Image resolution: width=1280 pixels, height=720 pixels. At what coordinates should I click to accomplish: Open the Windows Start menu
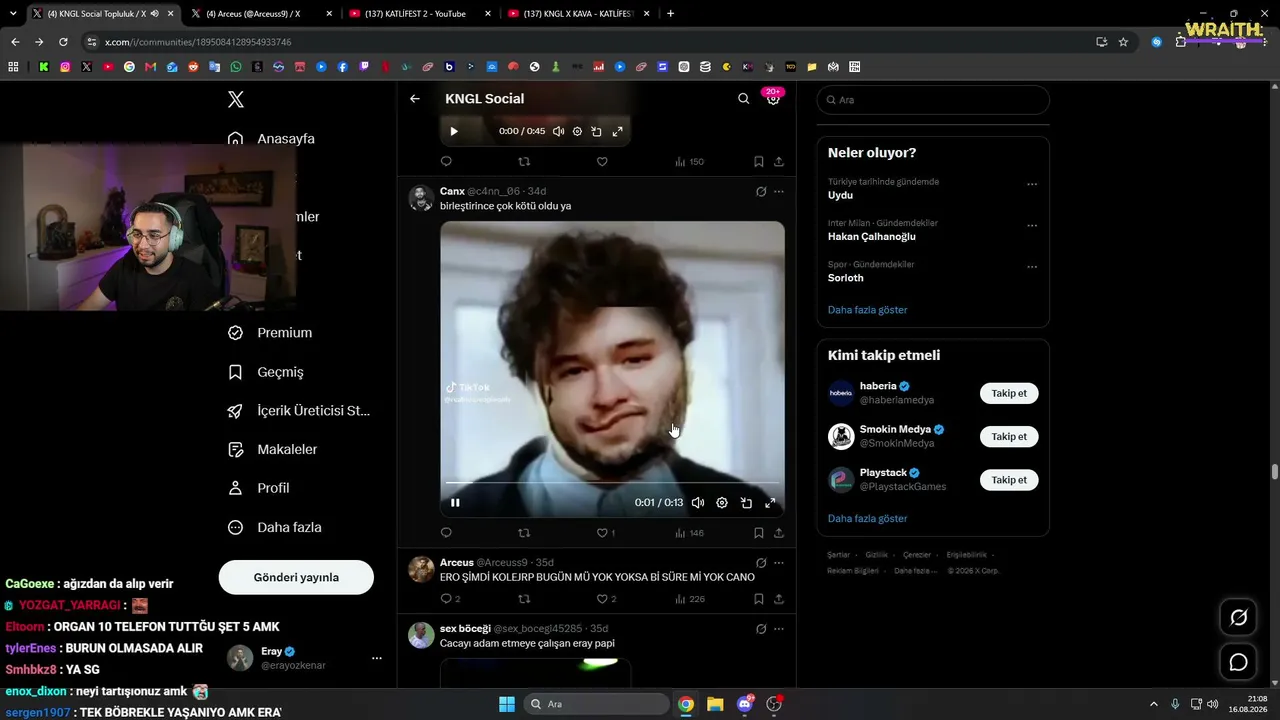(507, 704)
